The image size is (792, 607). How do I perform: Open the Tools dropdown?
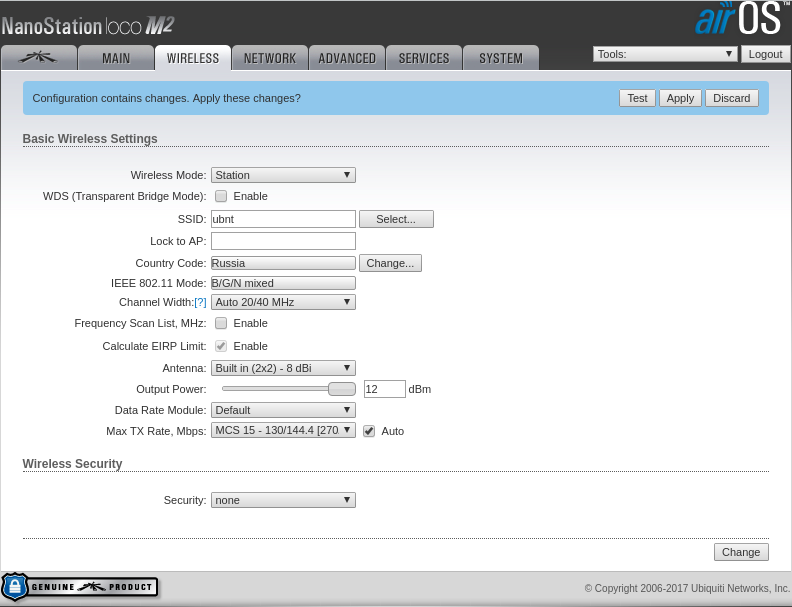click(665, 54)
